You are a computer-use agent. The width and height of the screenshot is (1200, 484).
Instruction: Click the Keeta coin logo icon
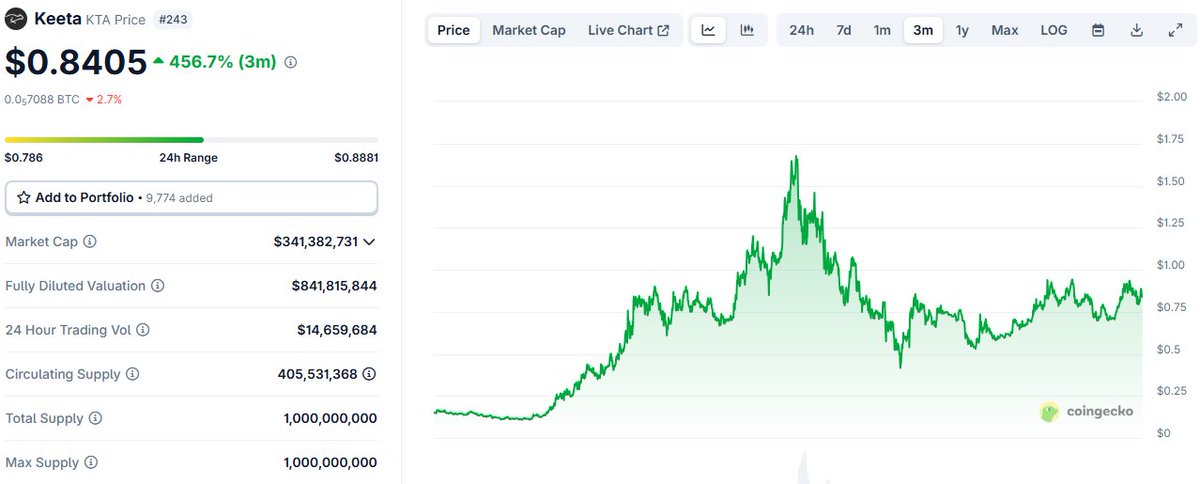[16, 20]
